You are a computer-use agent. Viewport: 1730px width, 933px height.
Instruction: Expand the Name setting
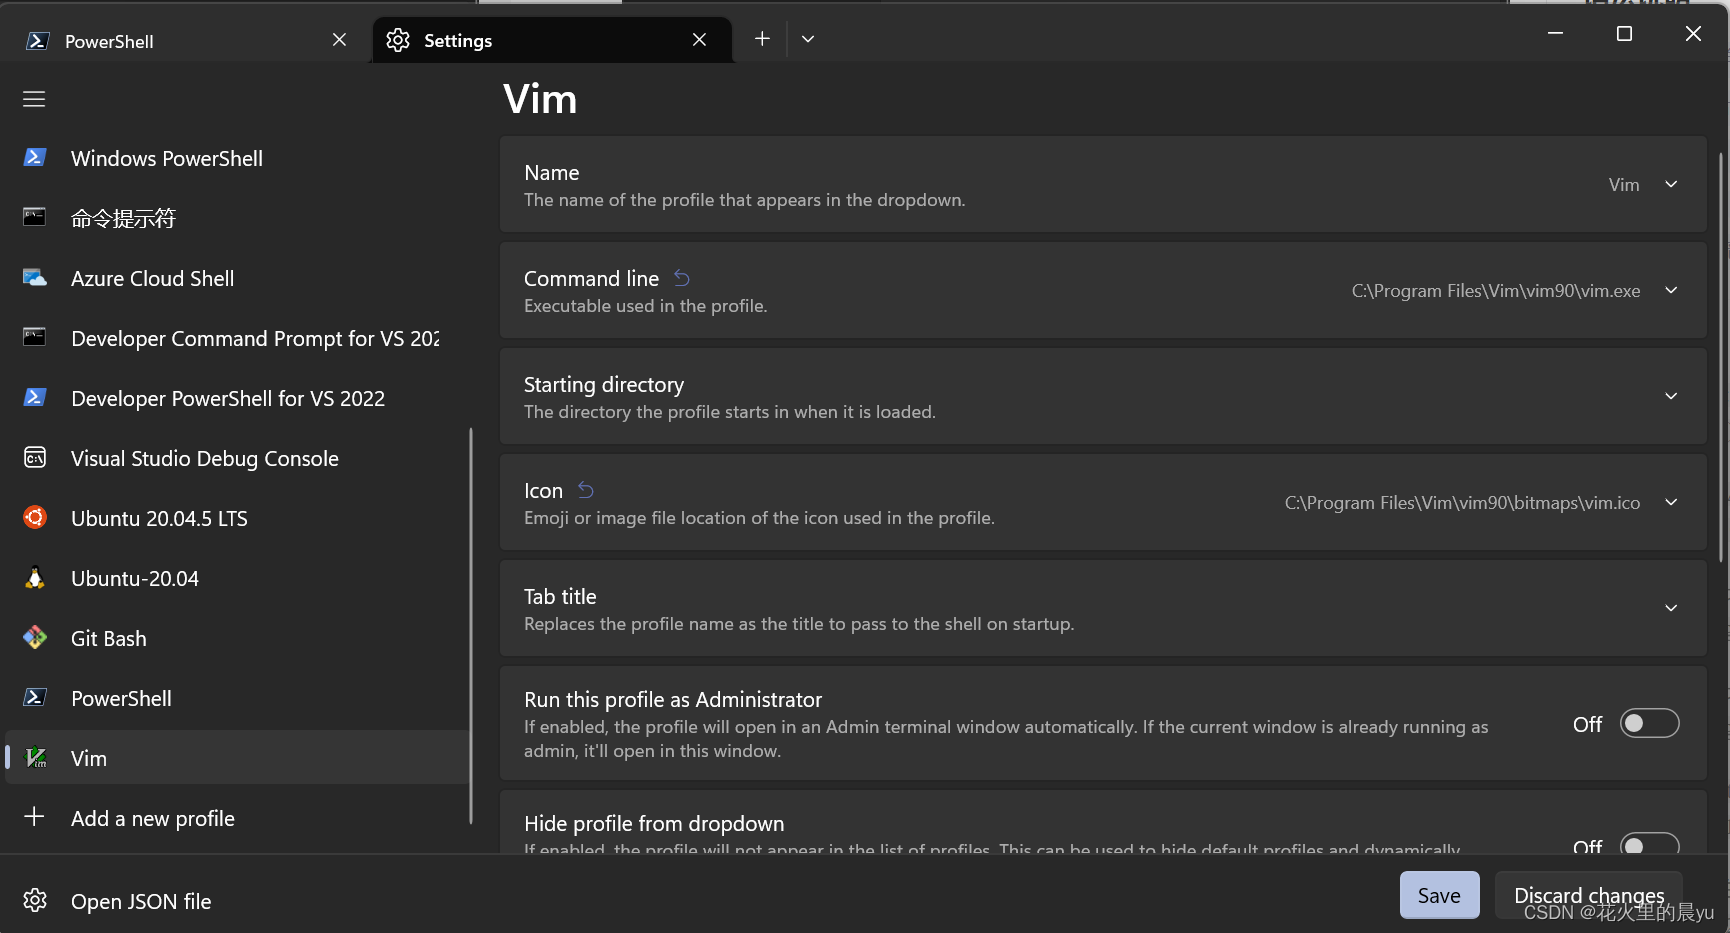click(1671, 184)
